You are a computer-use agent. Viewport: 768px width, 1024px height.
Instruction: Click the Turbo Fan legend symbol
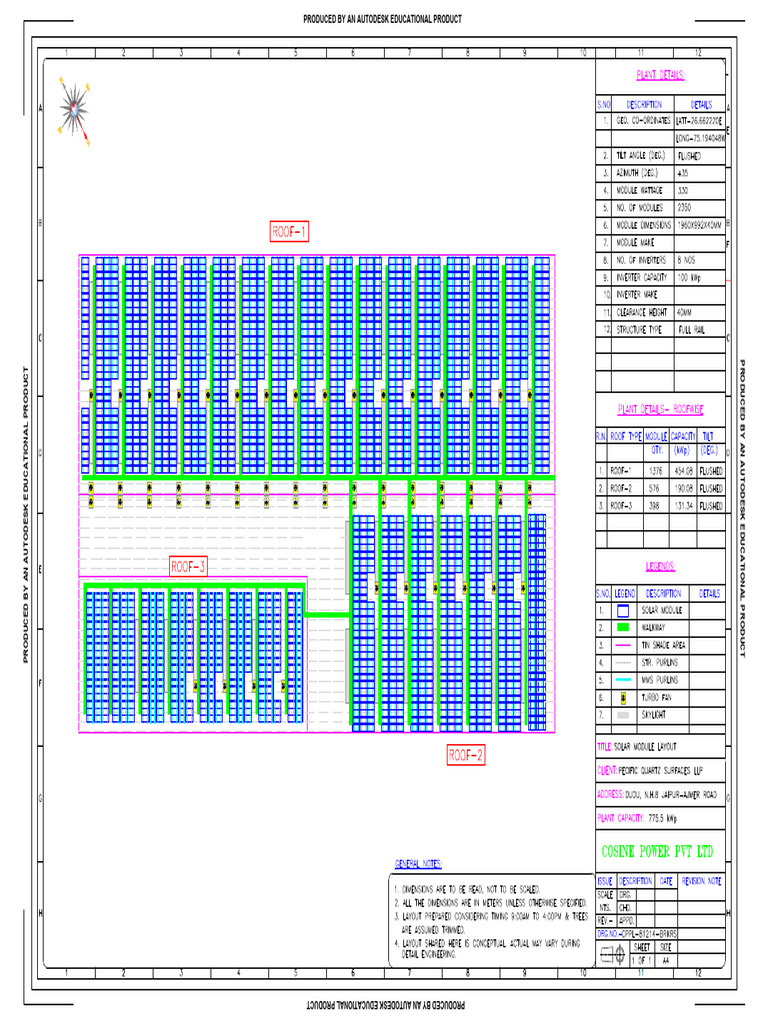623,698
